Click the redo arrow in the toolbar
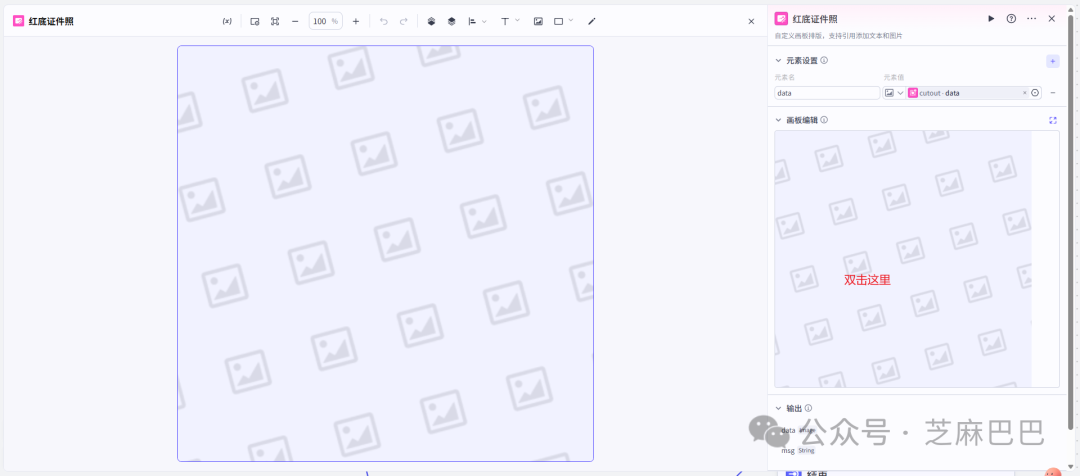1080x476 pixels. coord(404,21)
